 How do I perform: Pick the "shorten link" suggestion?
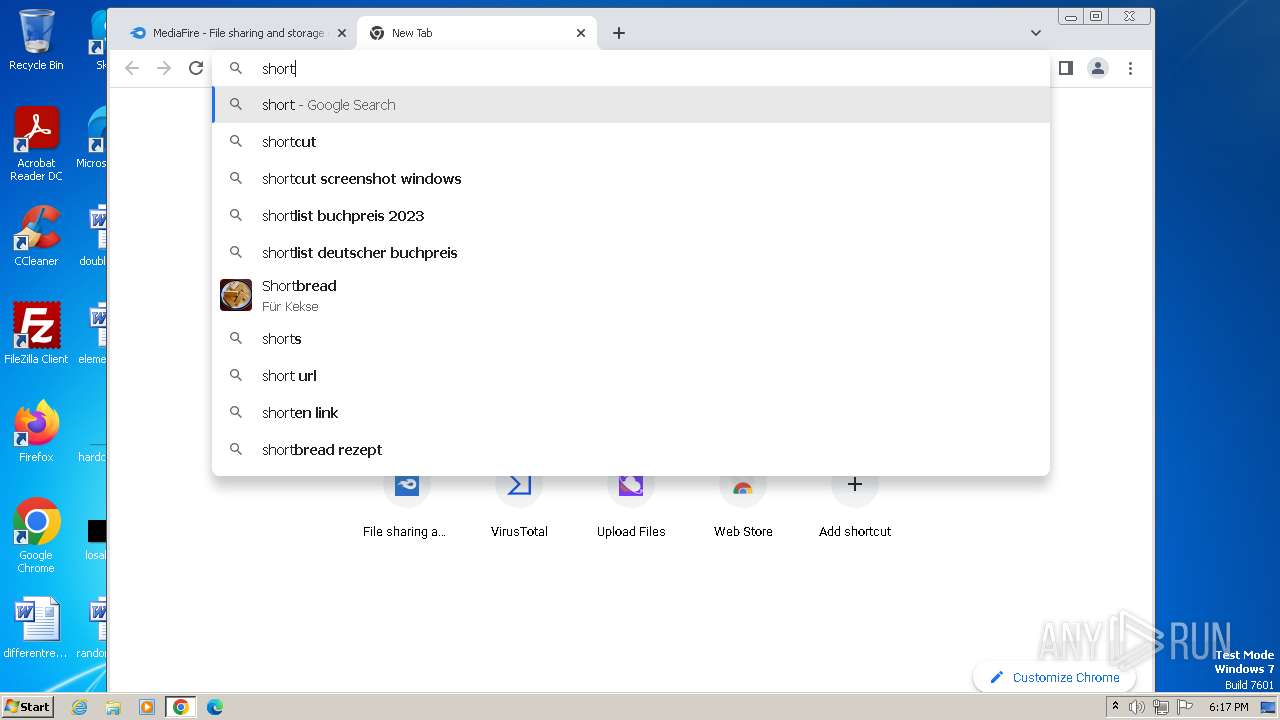631,413
